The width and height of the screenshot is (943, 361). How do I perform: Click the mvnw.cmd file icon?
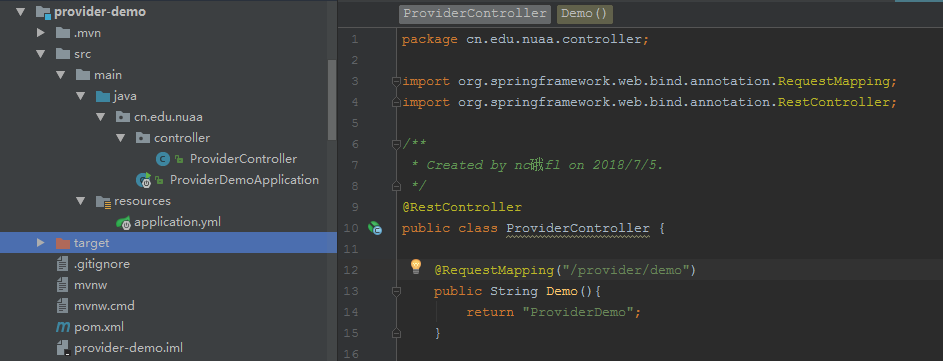[x=62, y=306]
